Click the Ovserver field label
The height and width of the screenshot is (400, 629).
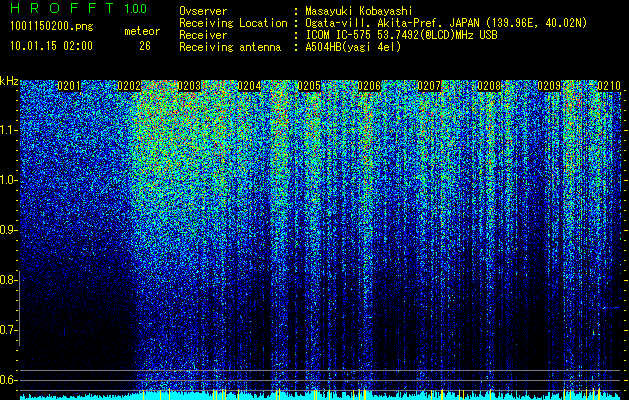[203, 11]
